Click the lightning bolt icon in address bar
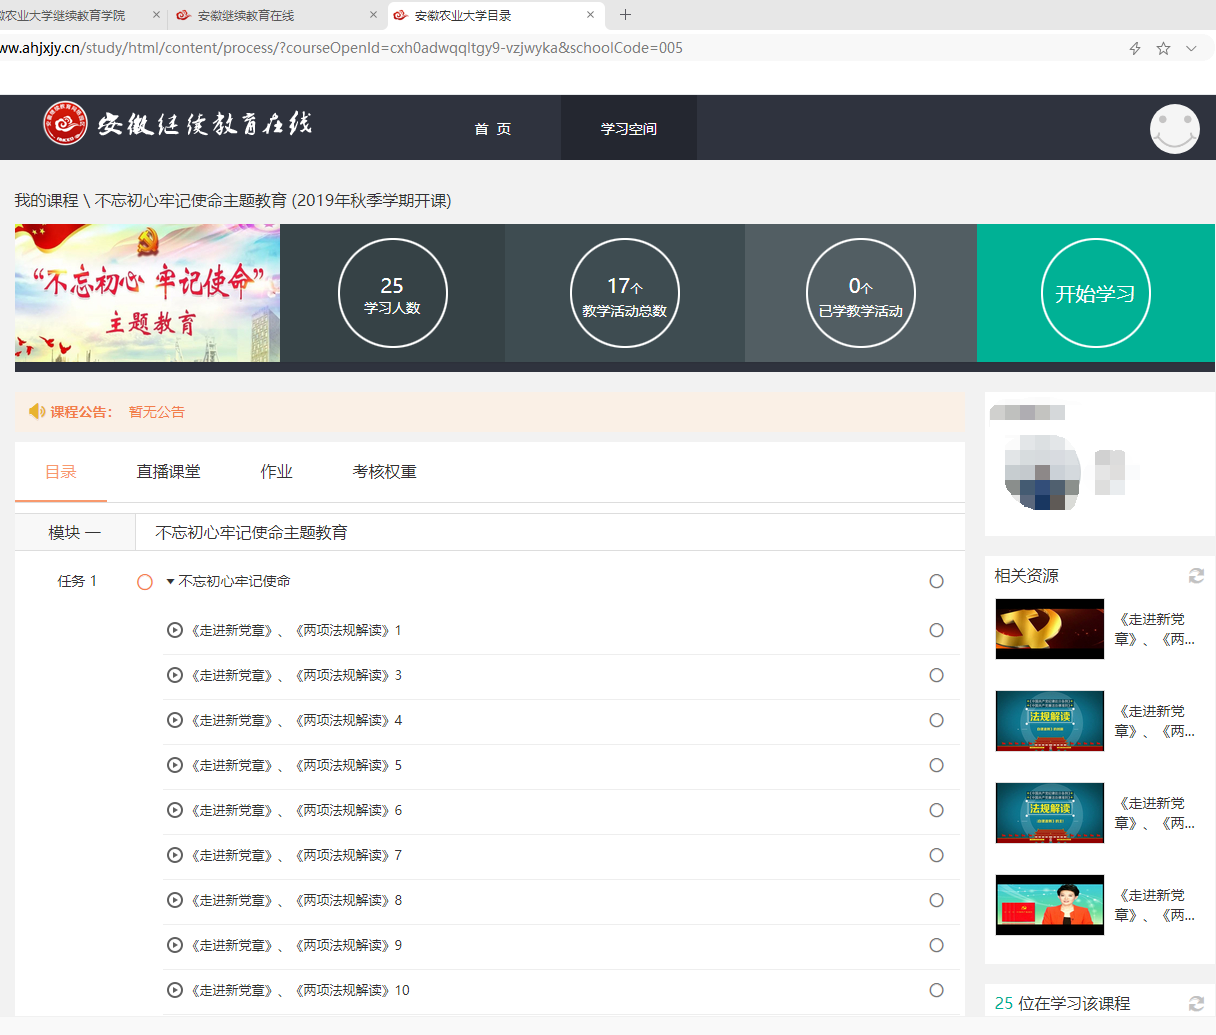This screenshot has width=1216, height=1035. click(1135, 48)
